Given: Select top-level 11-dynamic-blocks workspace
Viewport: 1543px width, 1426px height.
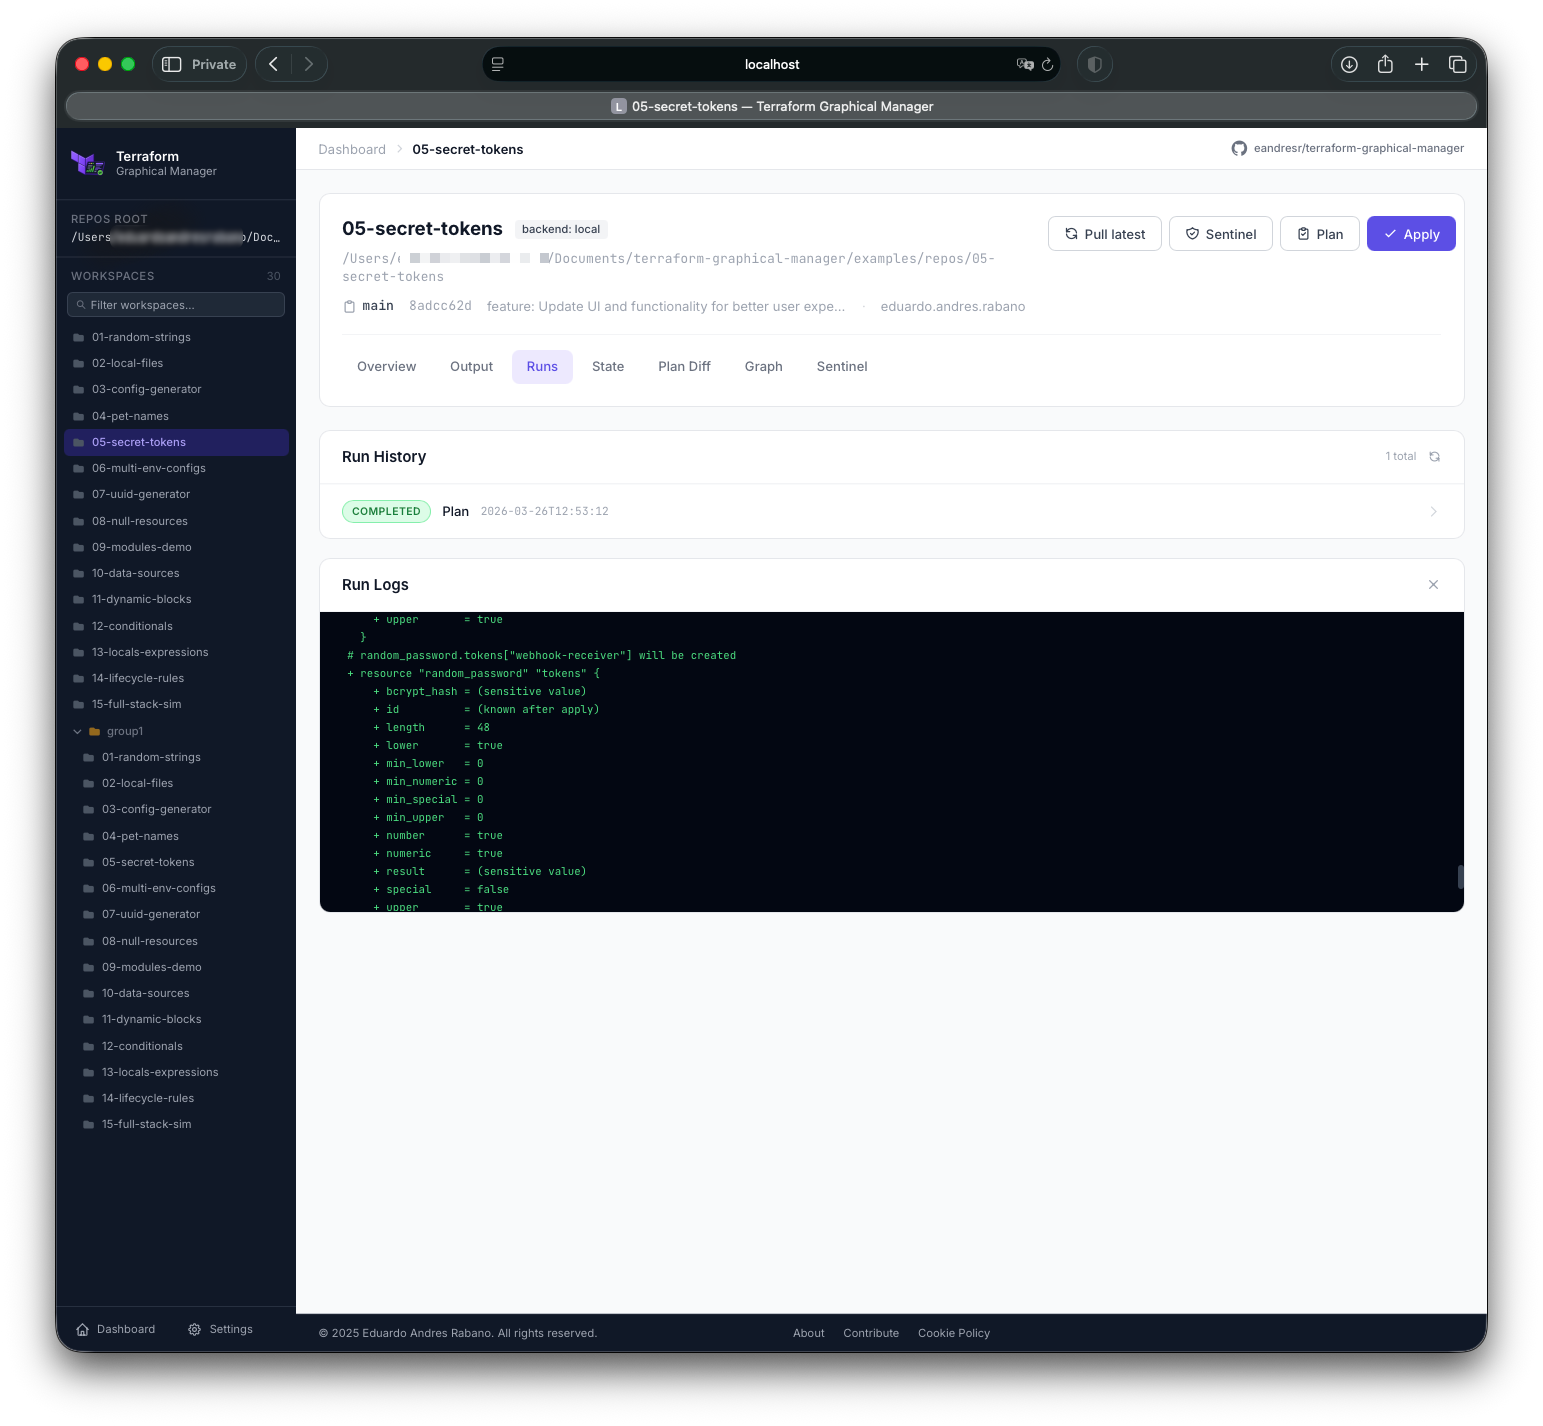Looking at the screenshot, I should [176, 600].
